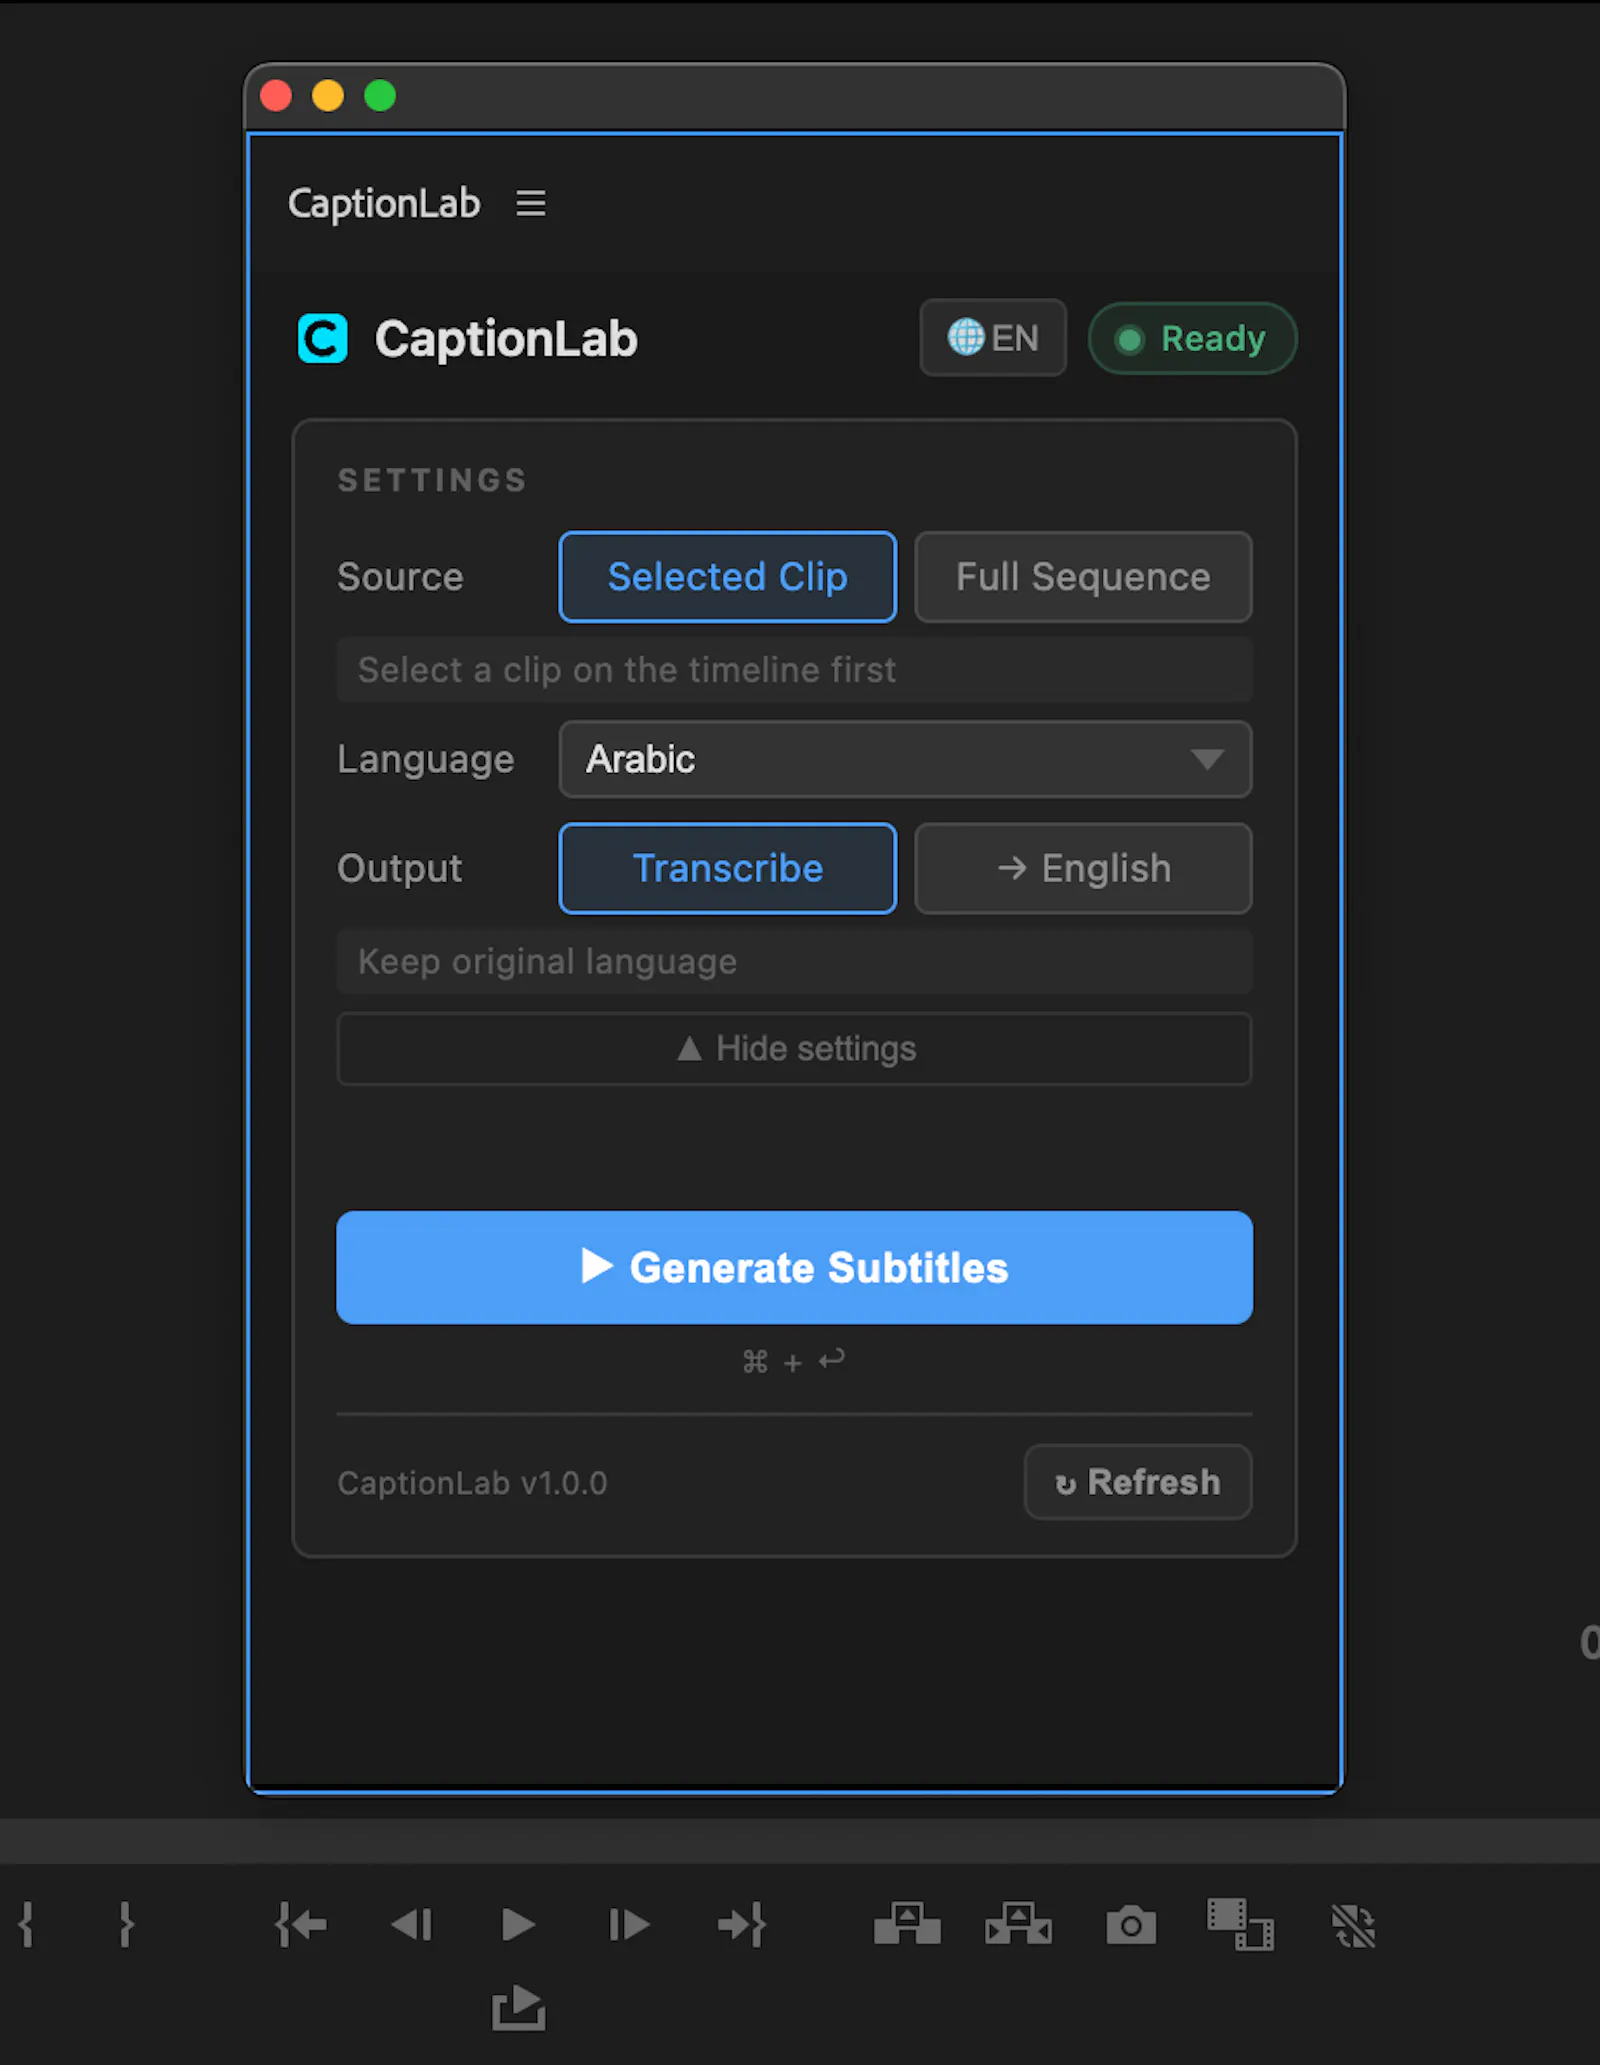This screenshot has width=1600, height=2065.
Task: Select the Selected Clip source option
Action: point(728,577)
